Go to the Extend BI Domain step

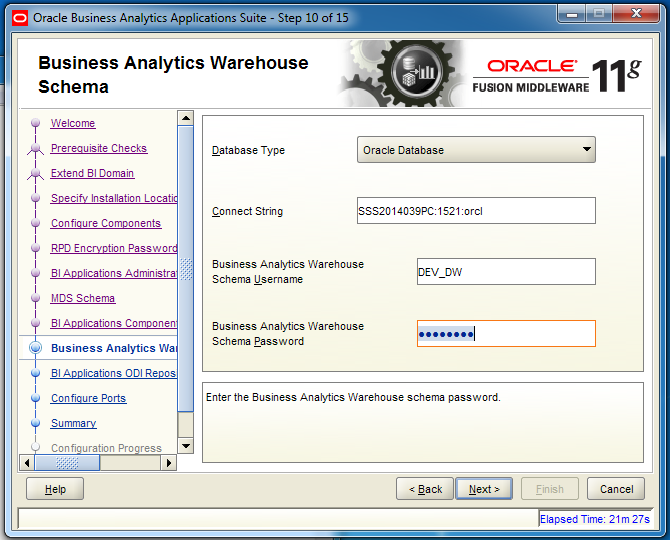(x=92, y=173)
